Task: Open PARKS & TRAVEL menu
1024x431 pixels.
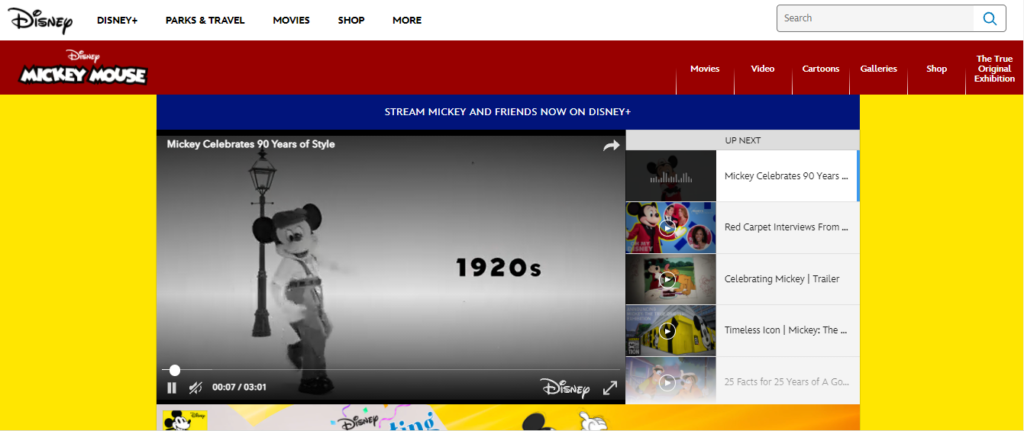Action: (x=205, y=20)
